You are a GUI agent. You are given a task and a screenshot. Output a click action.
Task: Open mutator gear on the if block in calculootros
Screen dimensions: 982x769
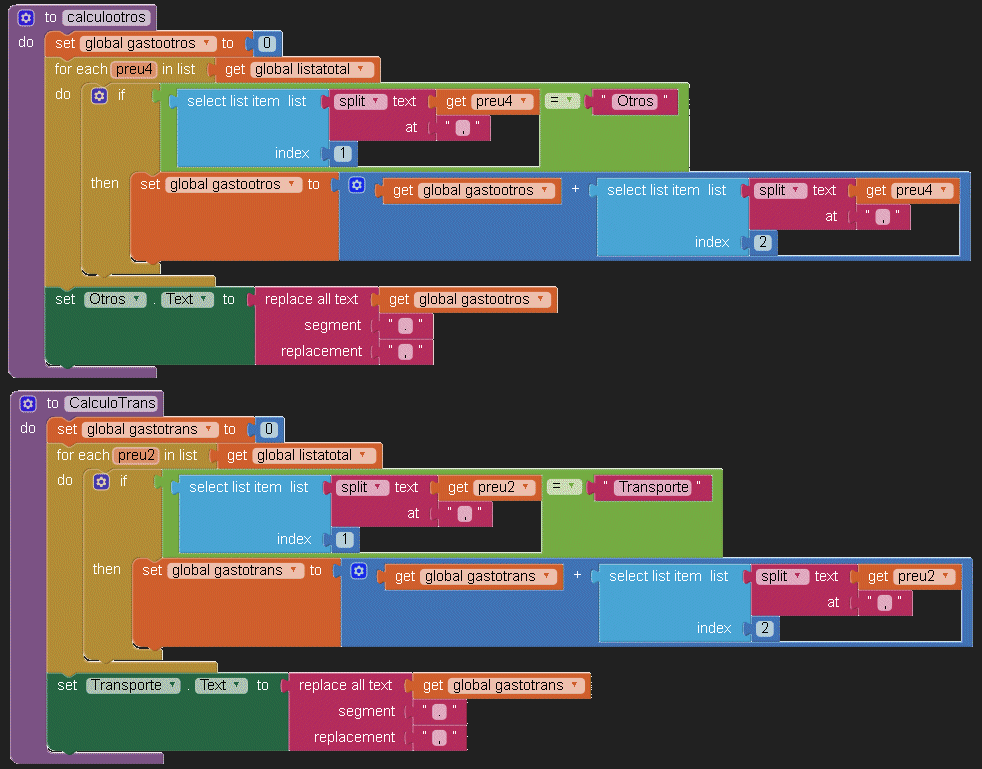point(99,96)
